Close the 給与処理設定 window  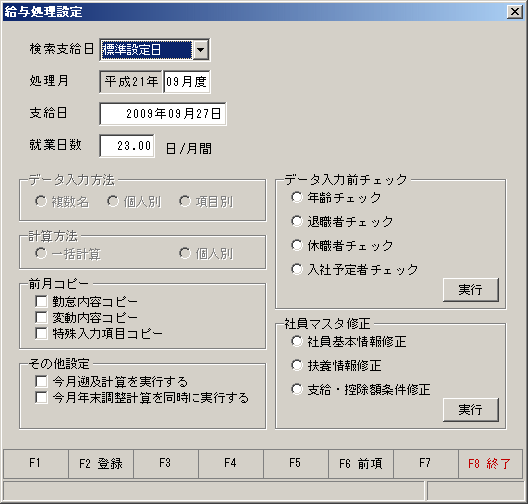[515, 12]
